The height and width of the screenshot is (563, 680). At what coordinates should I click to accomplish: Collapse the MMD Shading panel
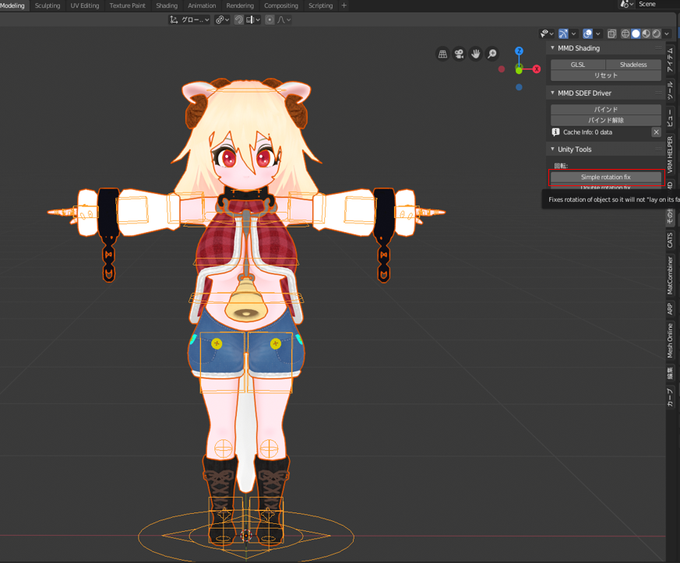coord(552,48)
